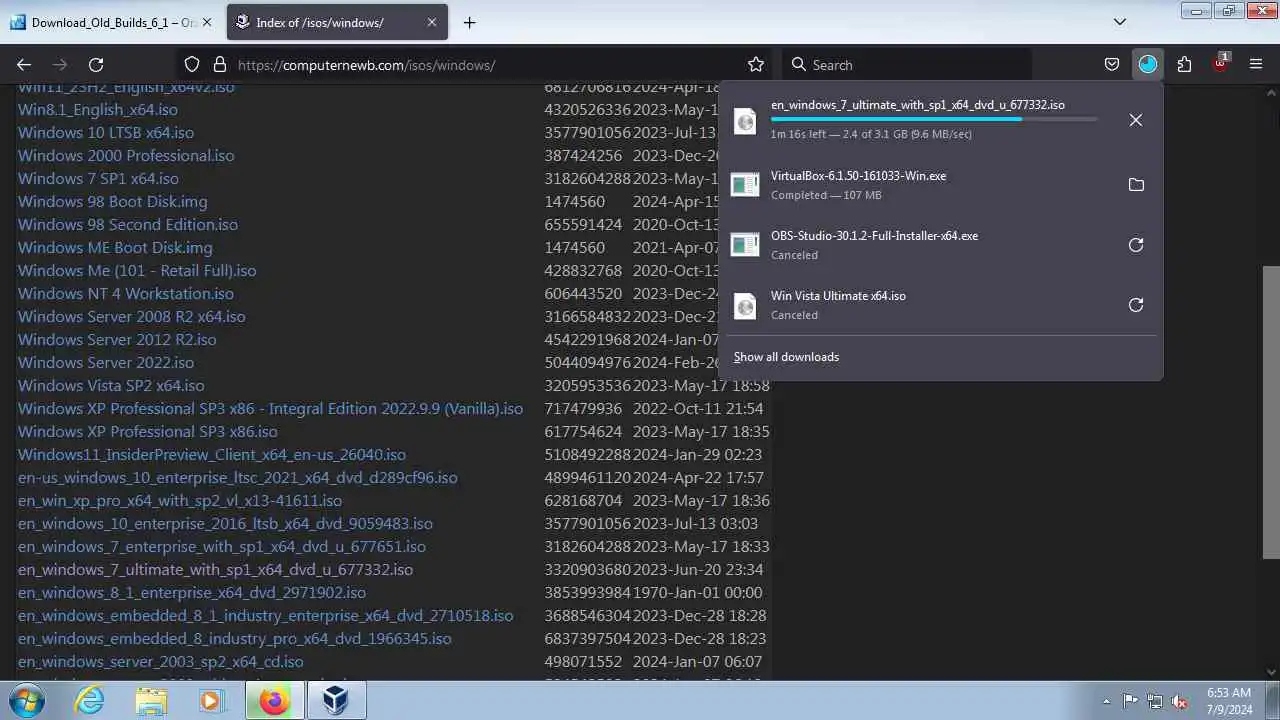Open the en_windows_server_2003_sp2_x64_cd.iso link
This screenshot has width=1280, height=720.
[x=161, y=662]
